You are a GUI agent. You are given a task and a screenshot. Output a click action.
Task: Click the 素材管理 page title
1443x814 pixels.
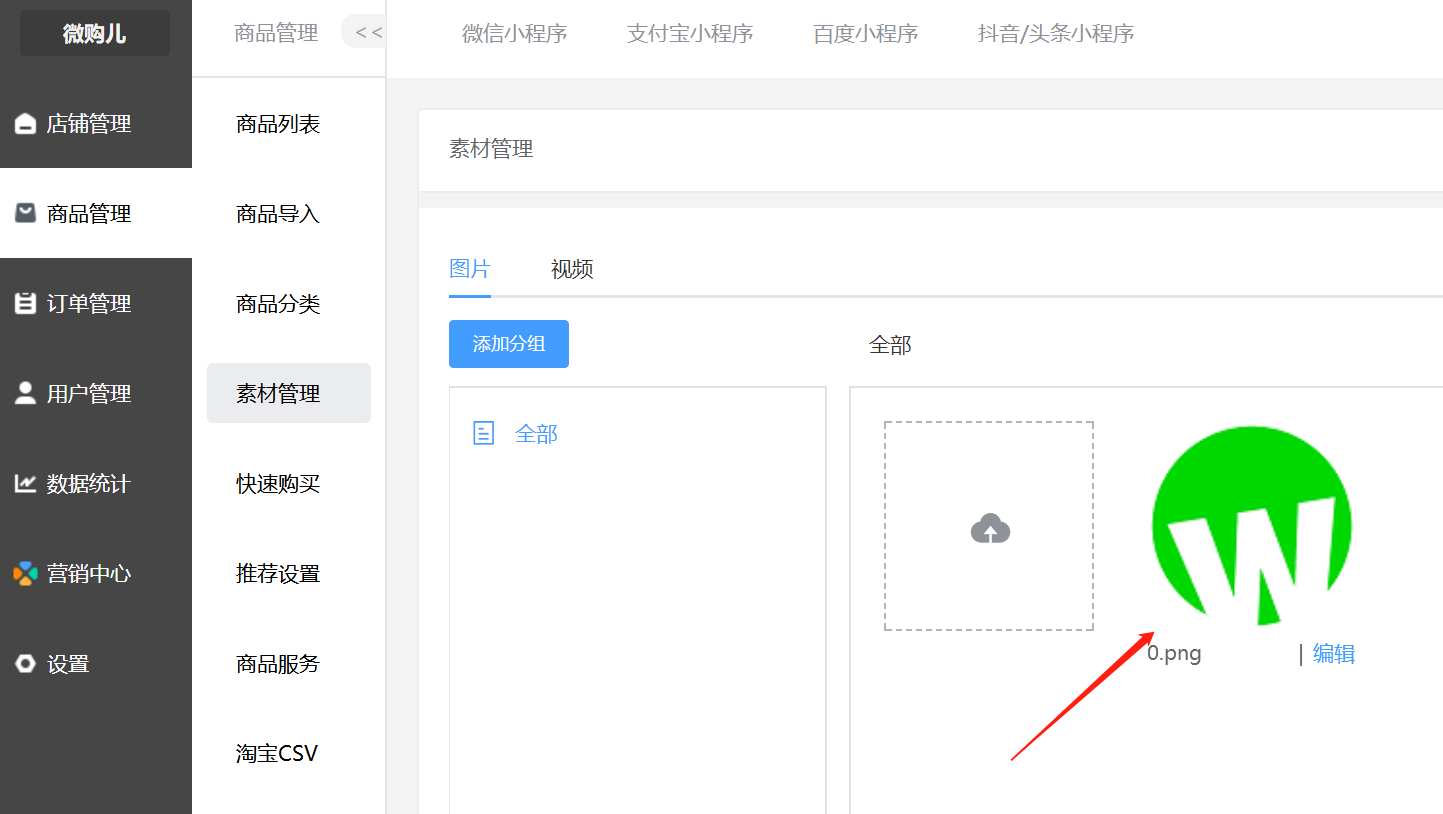[491, 149]
